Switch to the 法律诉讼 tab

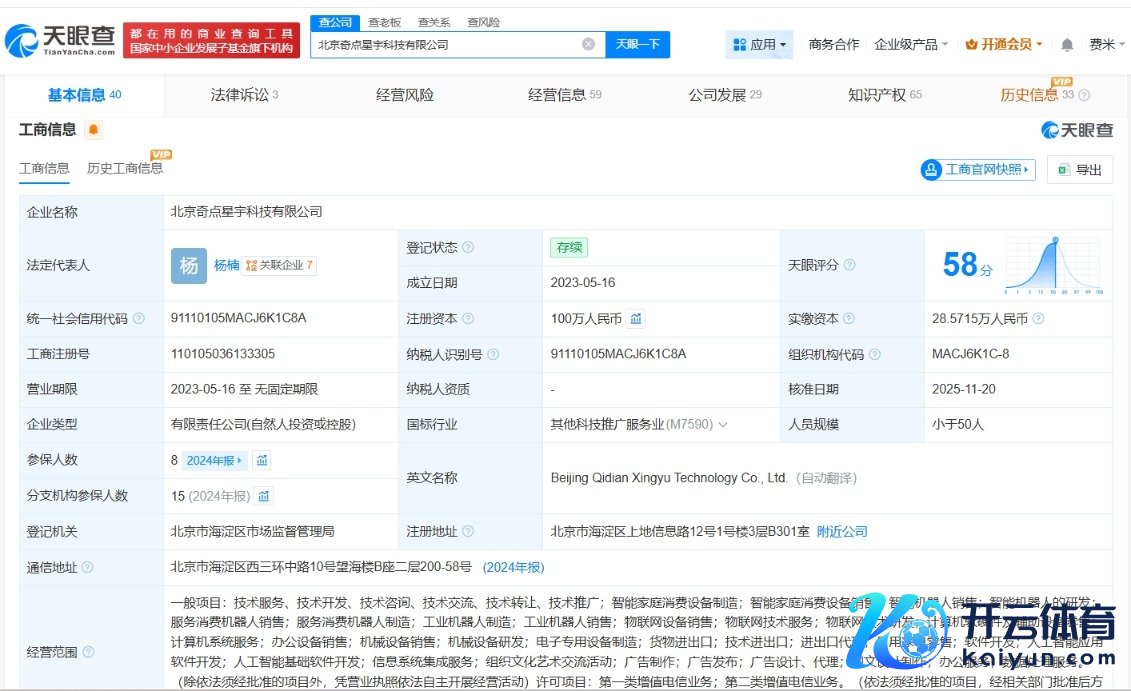pos(243,95)
